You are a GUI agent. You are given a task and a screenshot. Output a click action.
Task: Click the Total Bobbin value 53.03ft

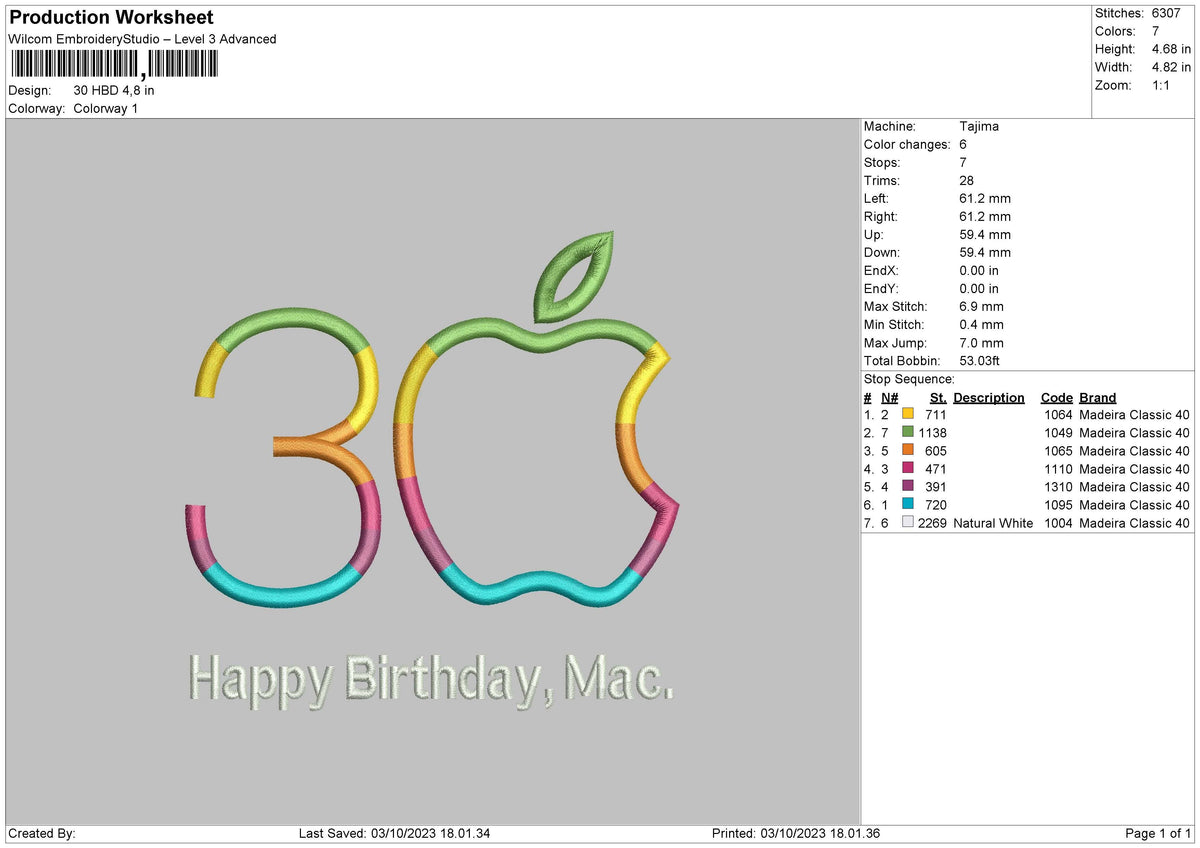pyautogui.click(x=978, y=360)
